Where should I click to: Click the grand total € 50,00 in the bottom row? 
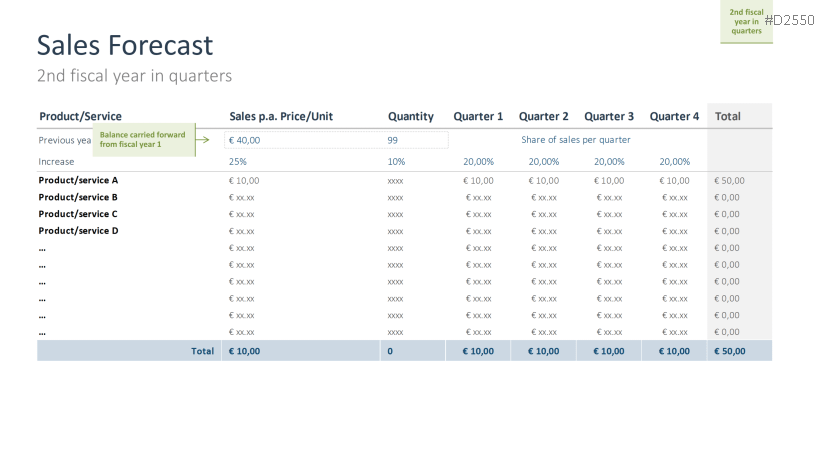click(729, 351)
